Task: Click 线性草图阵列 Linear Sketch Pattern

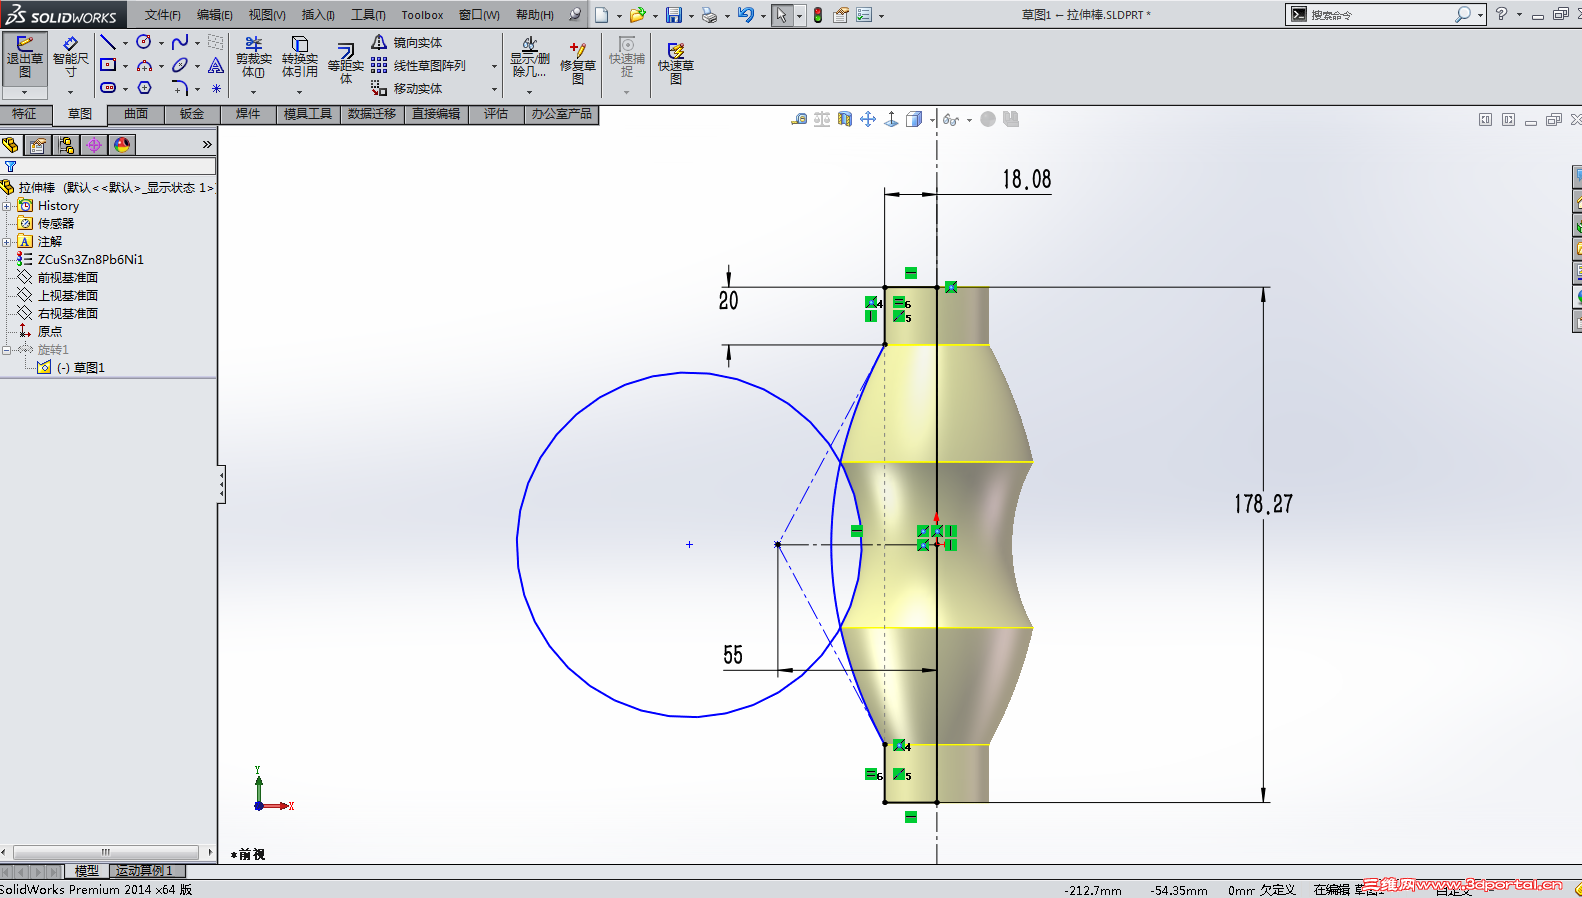Action: pyautogui.click(x=418, y=65)
